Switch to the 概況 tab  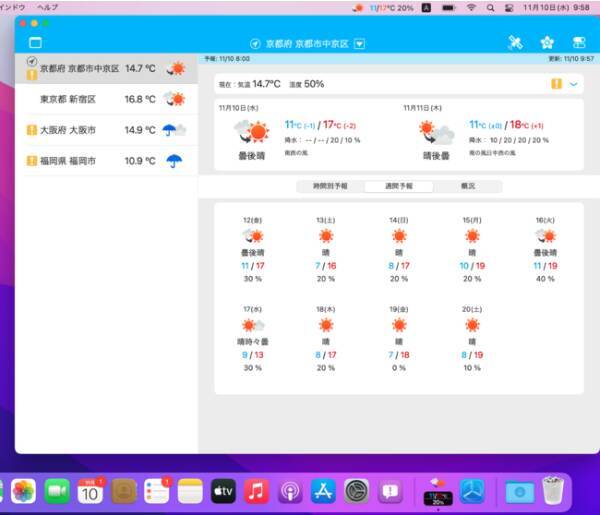(468, 186)
